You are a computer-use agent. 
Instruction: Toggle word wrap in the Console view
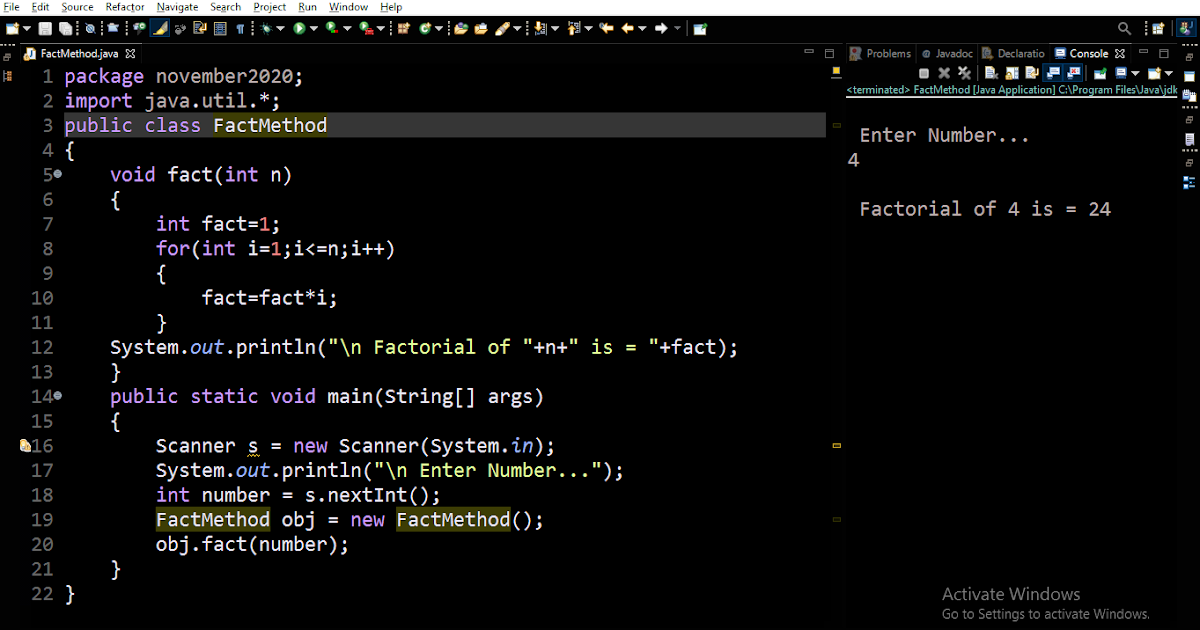click(1031, 72)
